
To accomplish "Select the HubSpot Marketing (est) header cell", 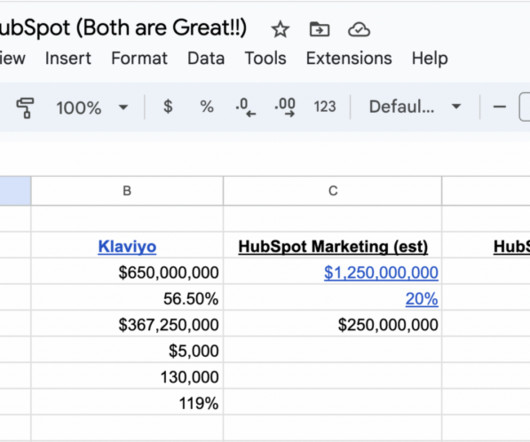I will (333, 245).
